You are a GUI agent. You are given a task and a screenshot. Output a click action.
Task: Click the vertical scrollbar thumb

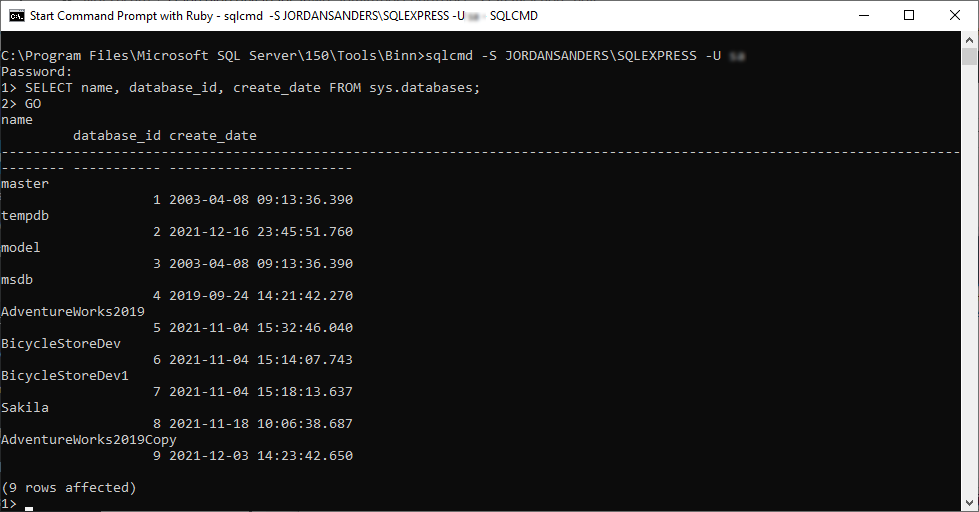click(x=969, y=57)
